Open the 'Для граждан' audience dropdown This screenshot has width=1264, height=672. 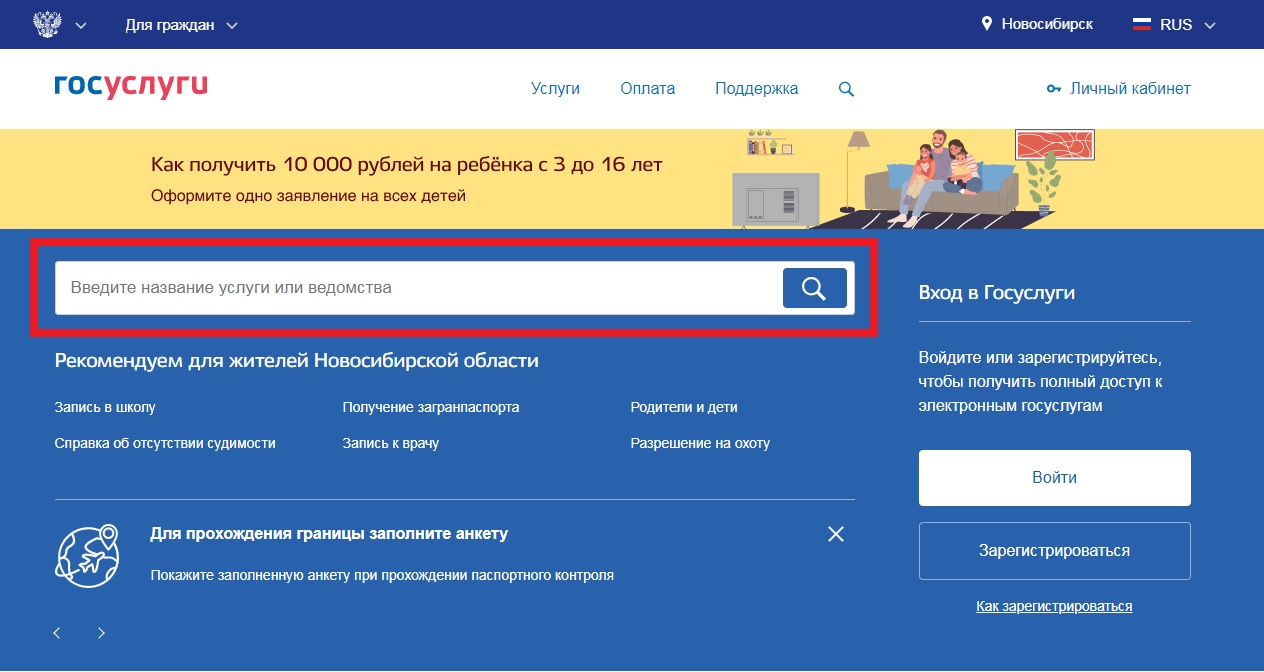(181, 25)
